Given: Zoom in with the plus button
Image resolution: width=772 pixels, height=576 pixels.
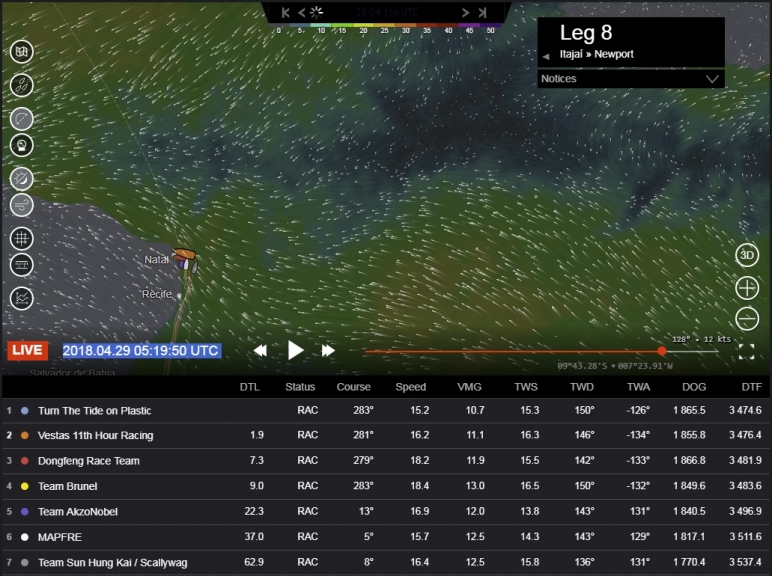Looking at the screenshot, I should (747, 288).
